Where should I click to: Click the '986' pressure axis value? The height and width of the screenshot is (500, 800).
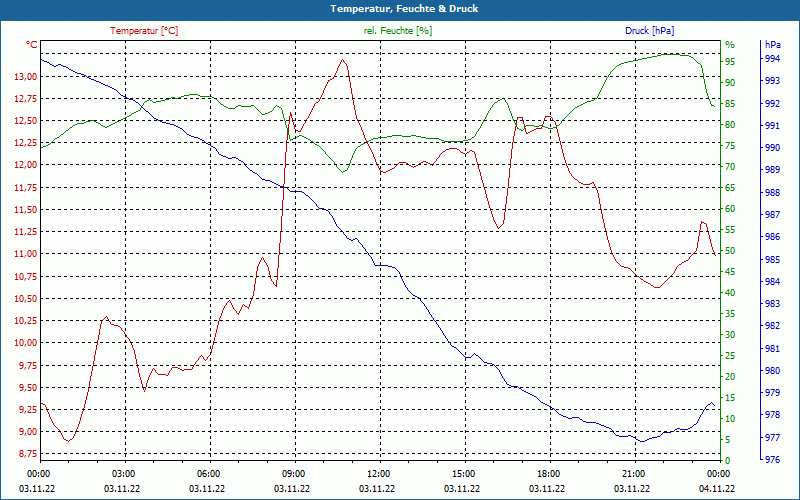click(772, 237)
